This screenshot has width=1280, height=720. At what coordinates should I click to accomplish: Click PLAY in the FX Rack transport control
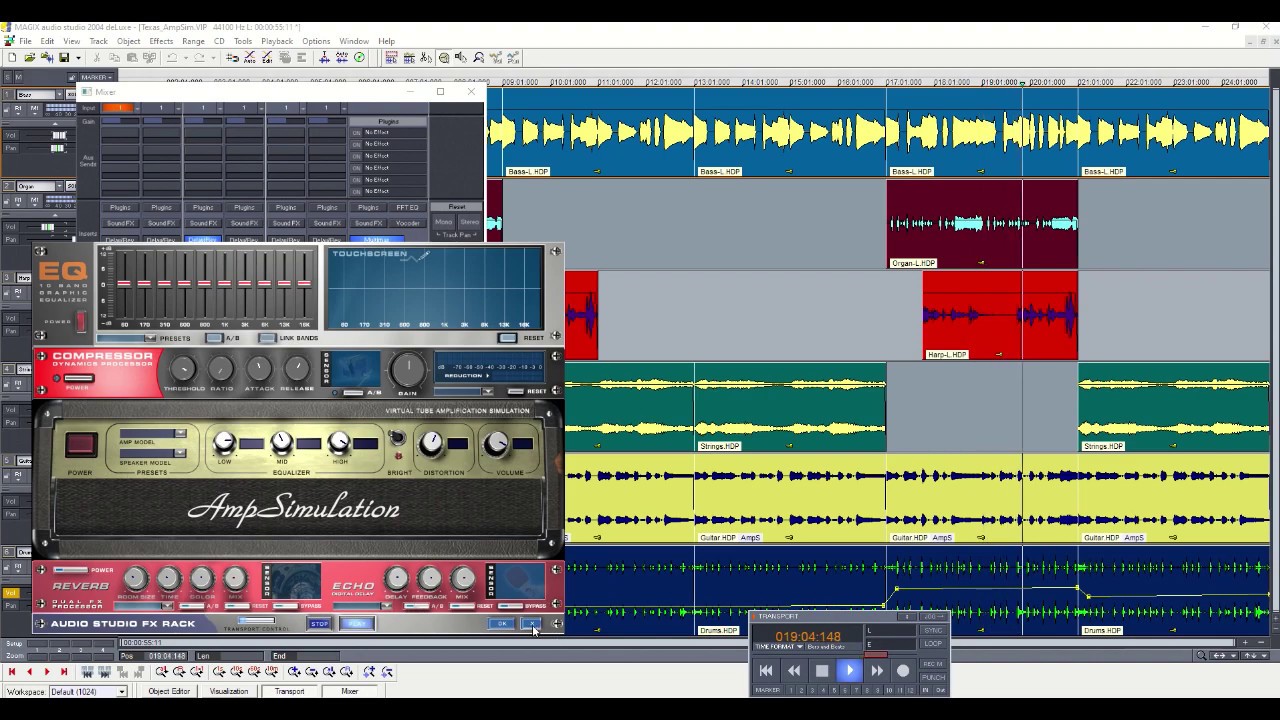[x=357, y=623]
